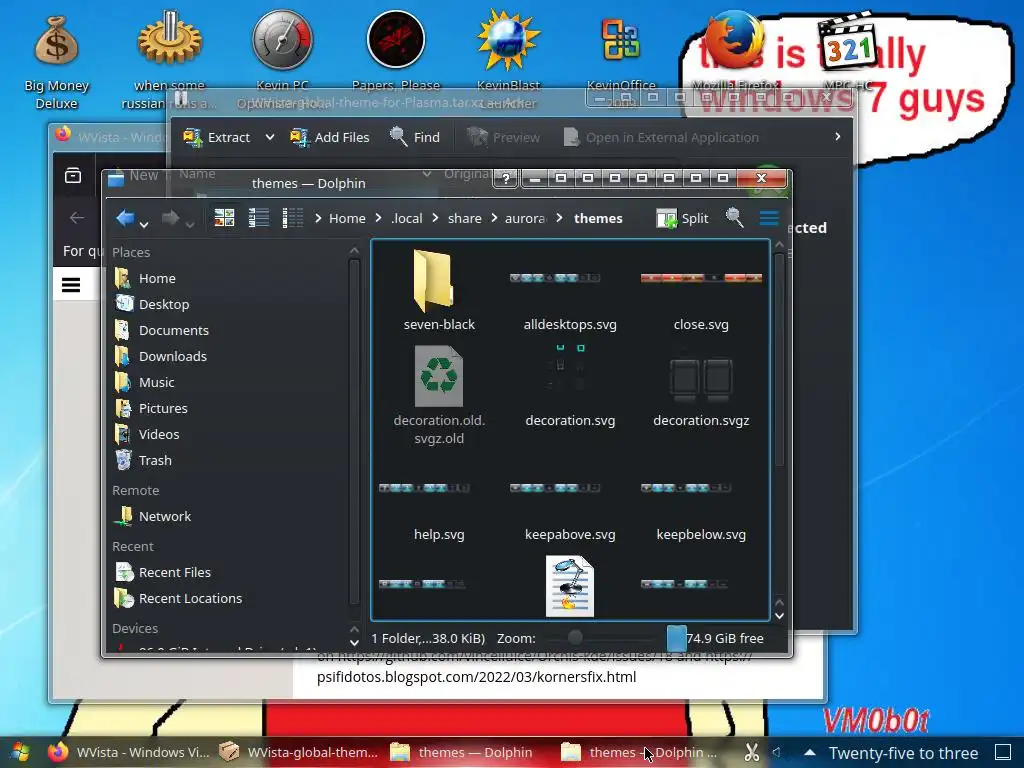Screen dimensions: 1024x768
Task: Click the Split view button in Dolphin
Action: [682, 218]
